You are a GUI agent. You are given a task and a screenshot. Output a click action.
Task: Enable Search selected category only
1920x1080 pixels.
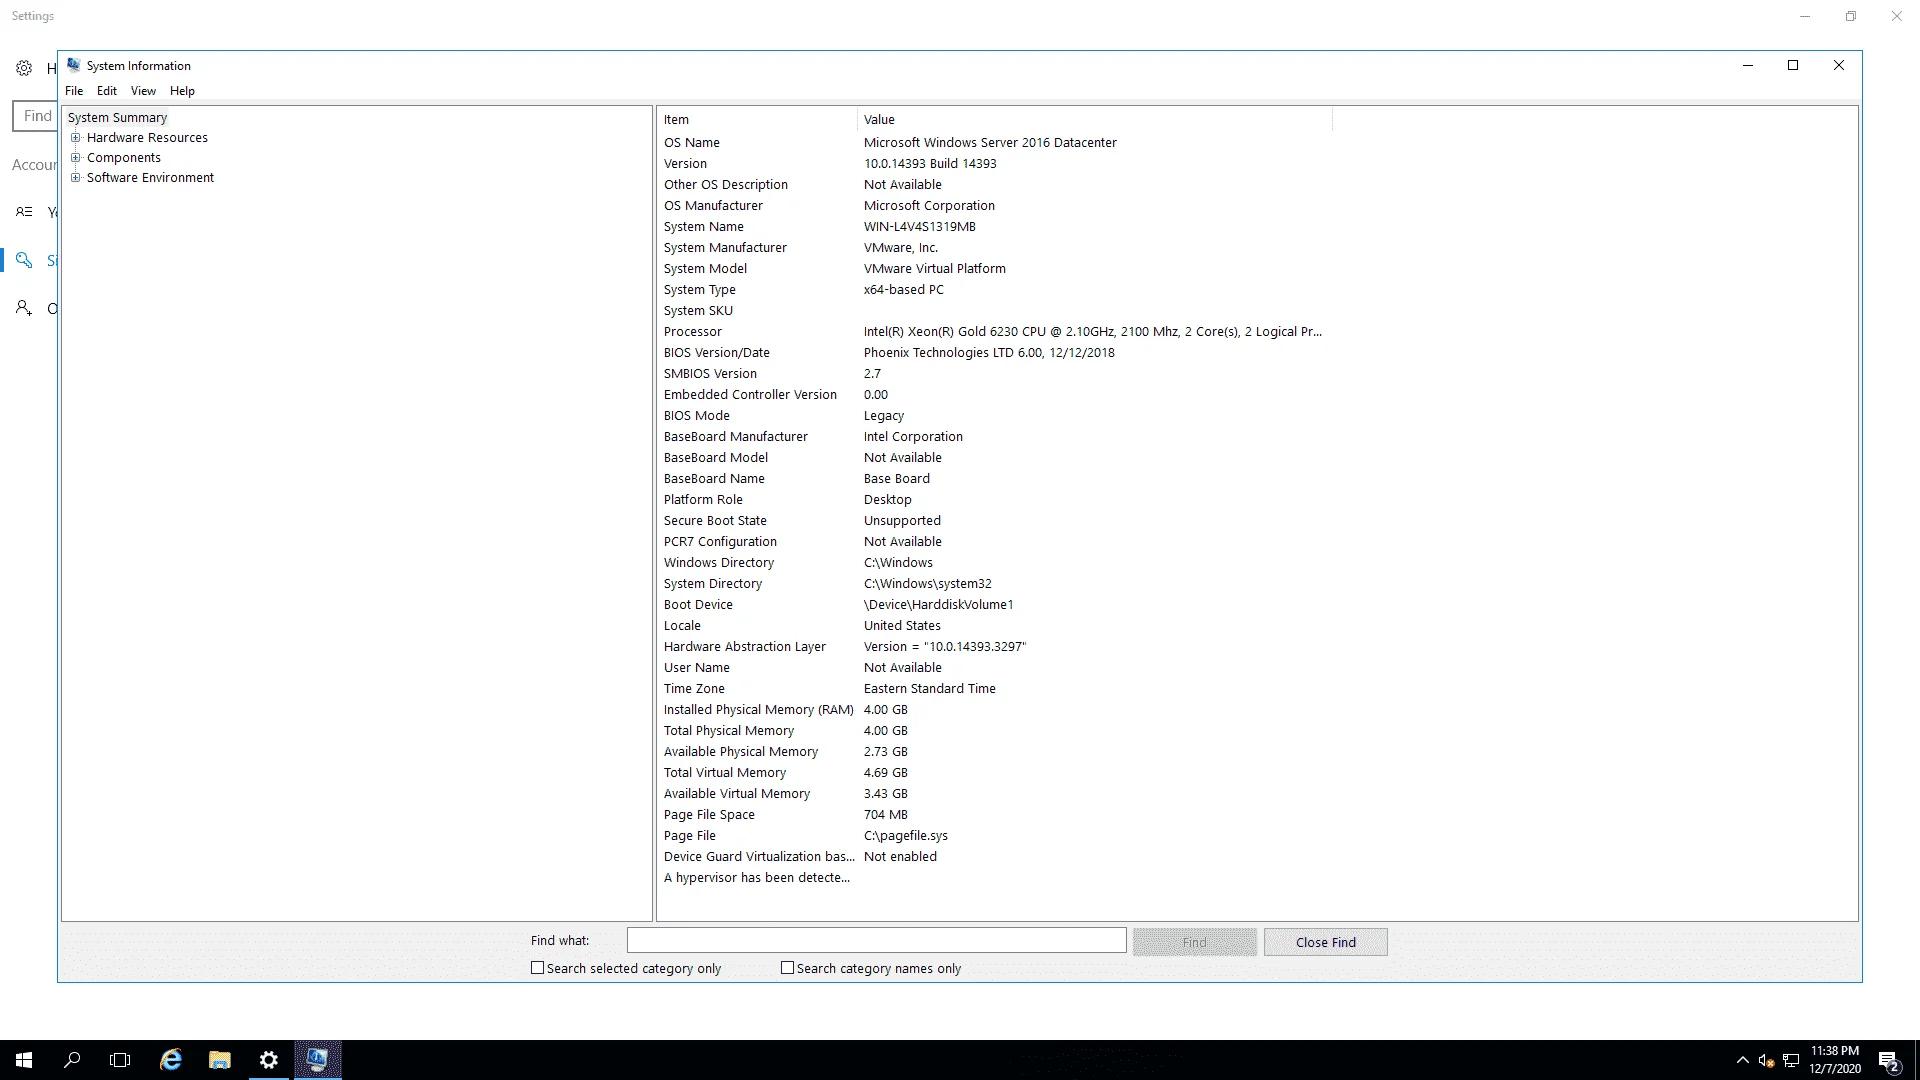click(x=537, y=968)
